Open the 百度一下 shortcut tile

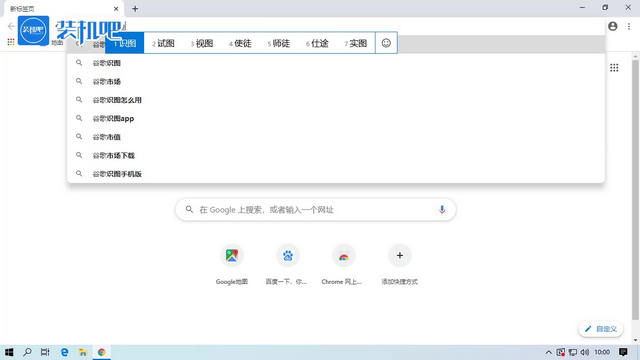(288, 264)
